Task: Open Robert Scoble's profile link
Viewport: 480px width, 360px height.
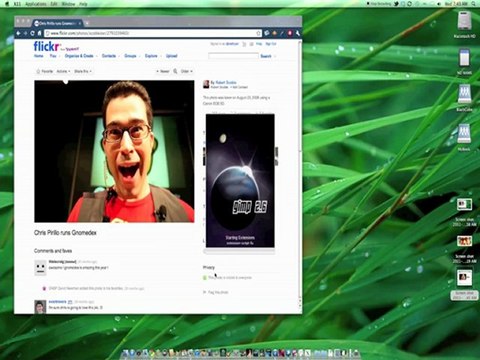Action: point(226,82)
